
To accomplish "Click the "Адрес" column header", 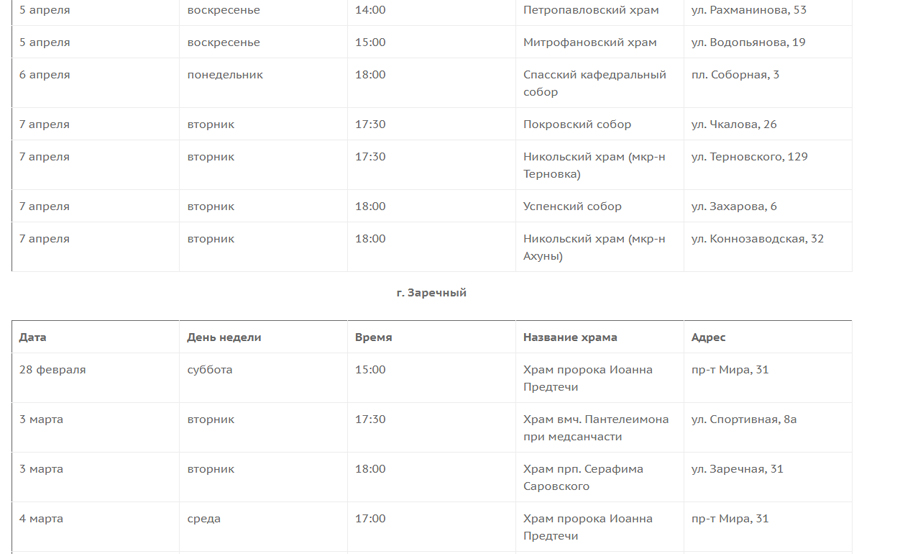I will [x=708, y=337].
